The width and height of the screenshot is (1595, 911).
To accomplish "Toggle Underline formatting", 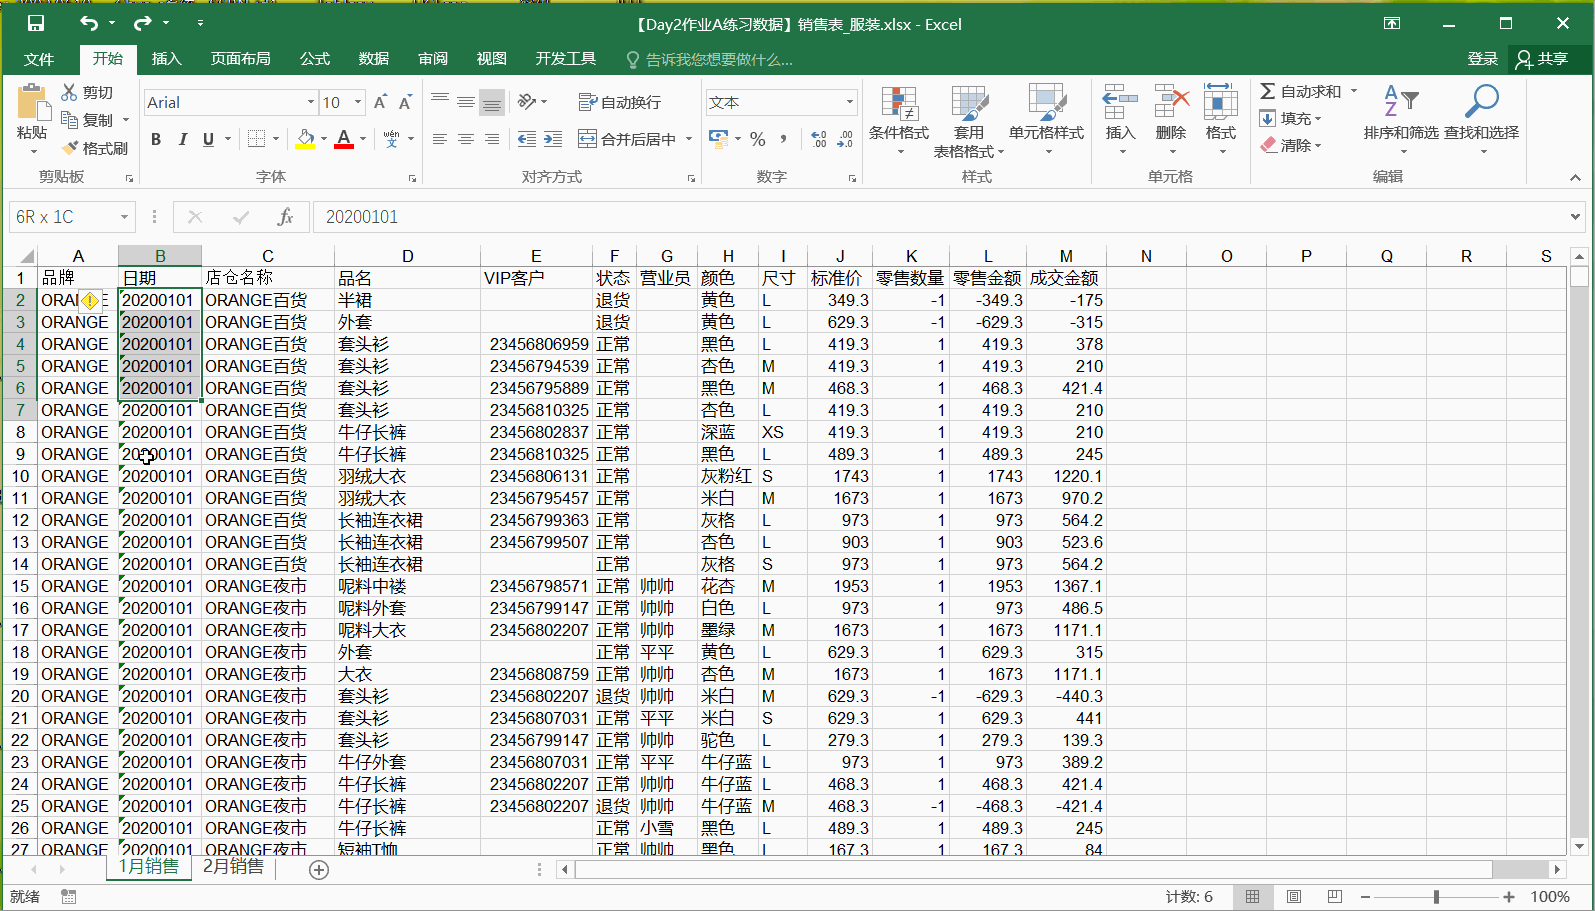I will (x=208, y=139).
